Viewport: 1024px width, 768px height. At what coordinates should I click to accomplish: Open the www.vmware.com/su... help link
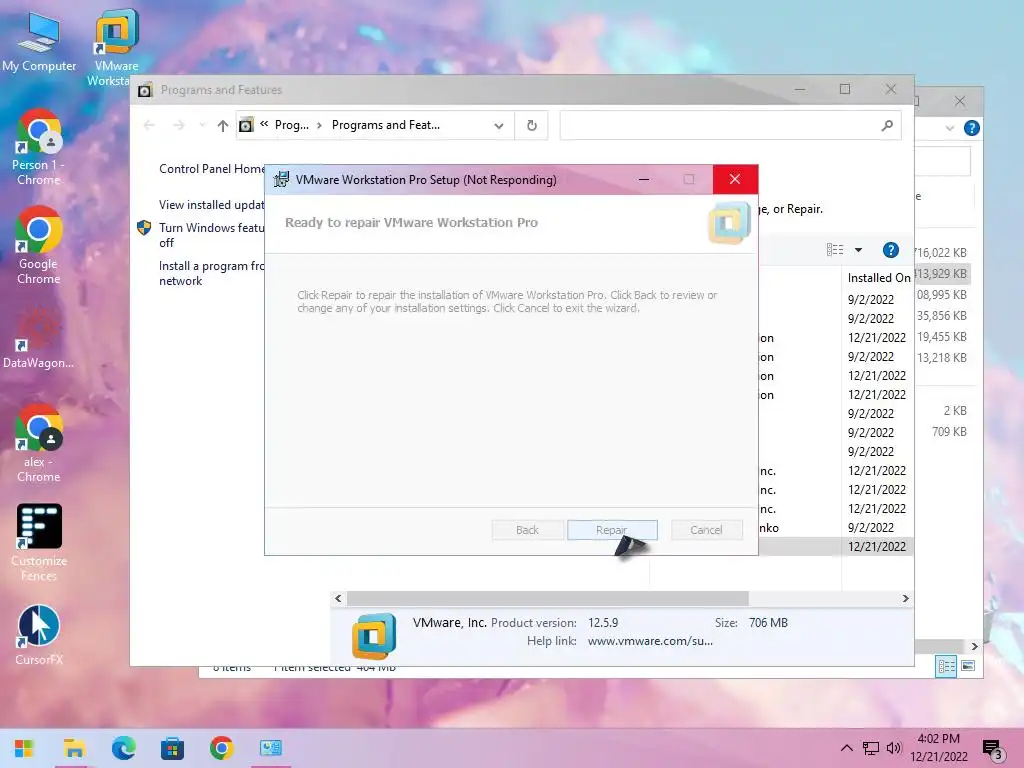coord(650,641)
